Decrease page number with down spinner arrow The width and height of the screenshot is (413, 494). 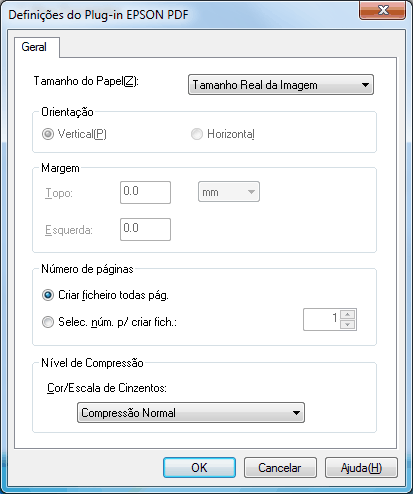coord(348,324)
